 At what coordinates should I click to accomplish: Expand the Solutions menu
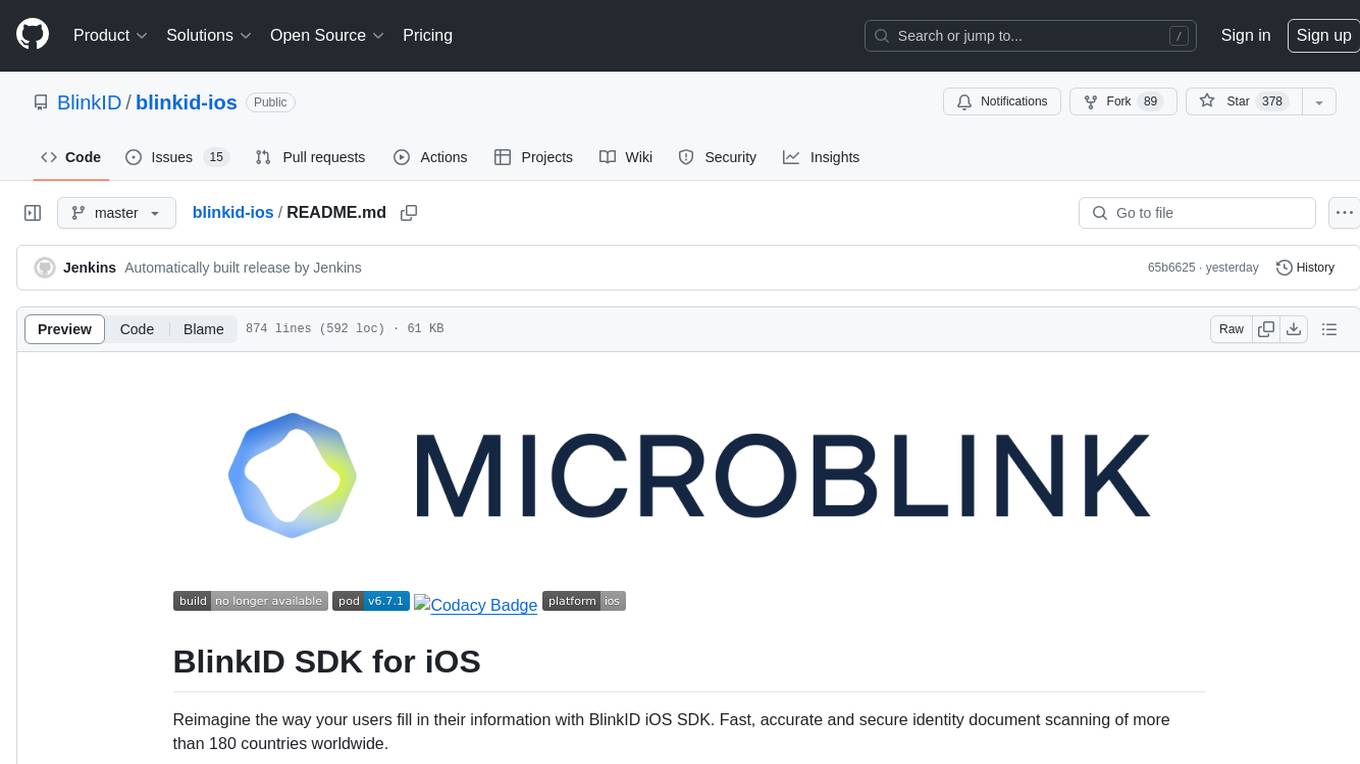(x=209, y=35)
